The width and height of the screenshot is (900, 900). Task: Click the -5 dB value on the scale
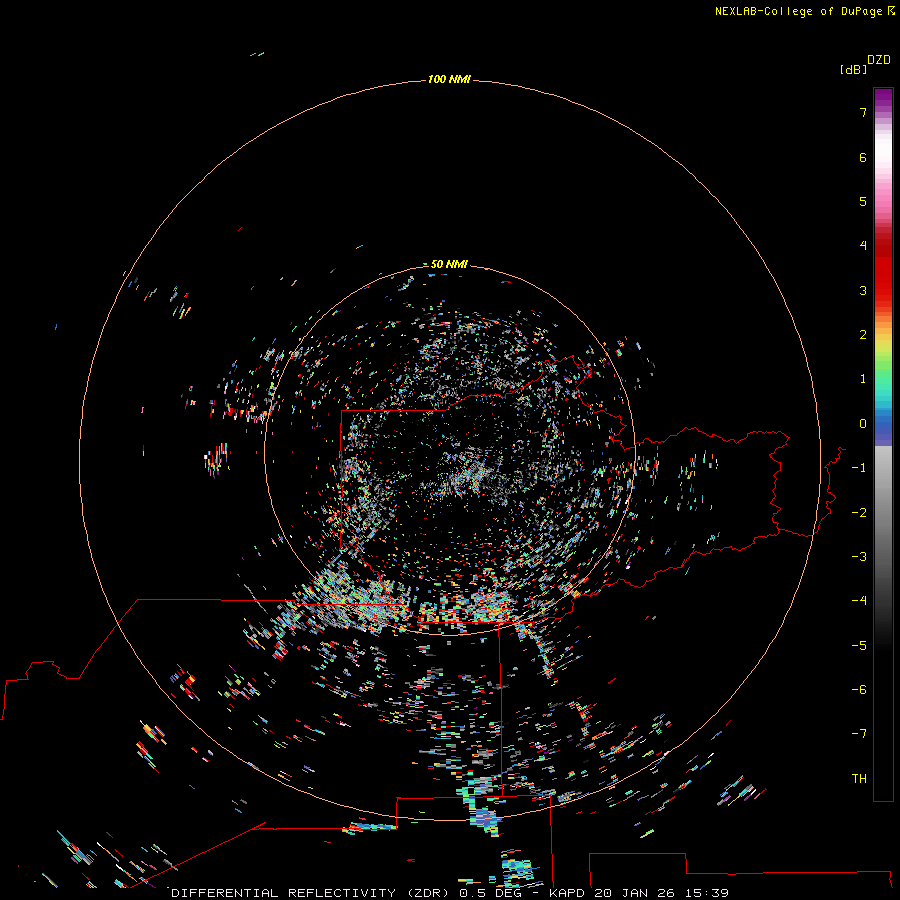pyautogui.click(x=859, y=646)
